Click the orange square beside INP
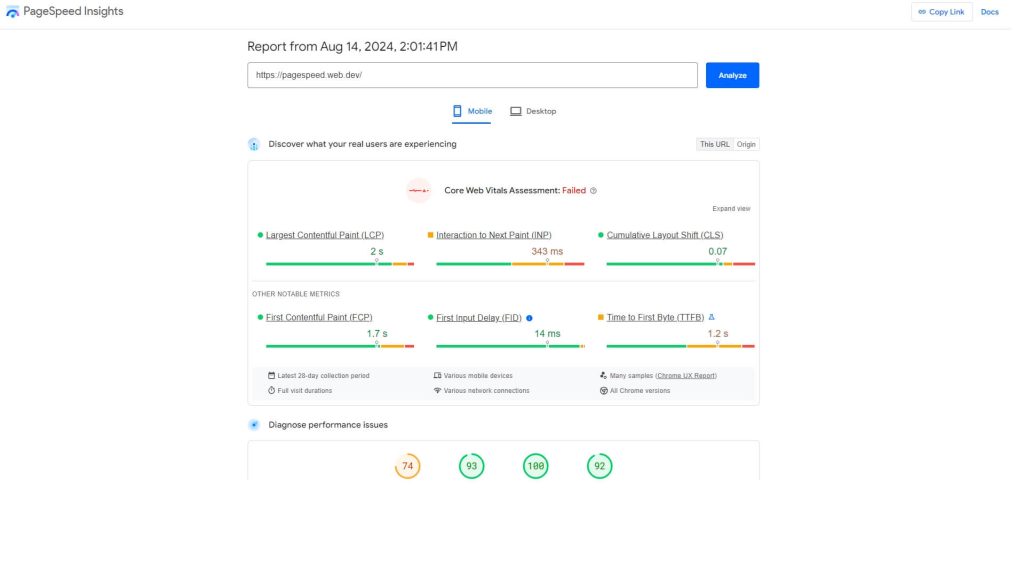 pyautogui.click(x=430, y=235)
